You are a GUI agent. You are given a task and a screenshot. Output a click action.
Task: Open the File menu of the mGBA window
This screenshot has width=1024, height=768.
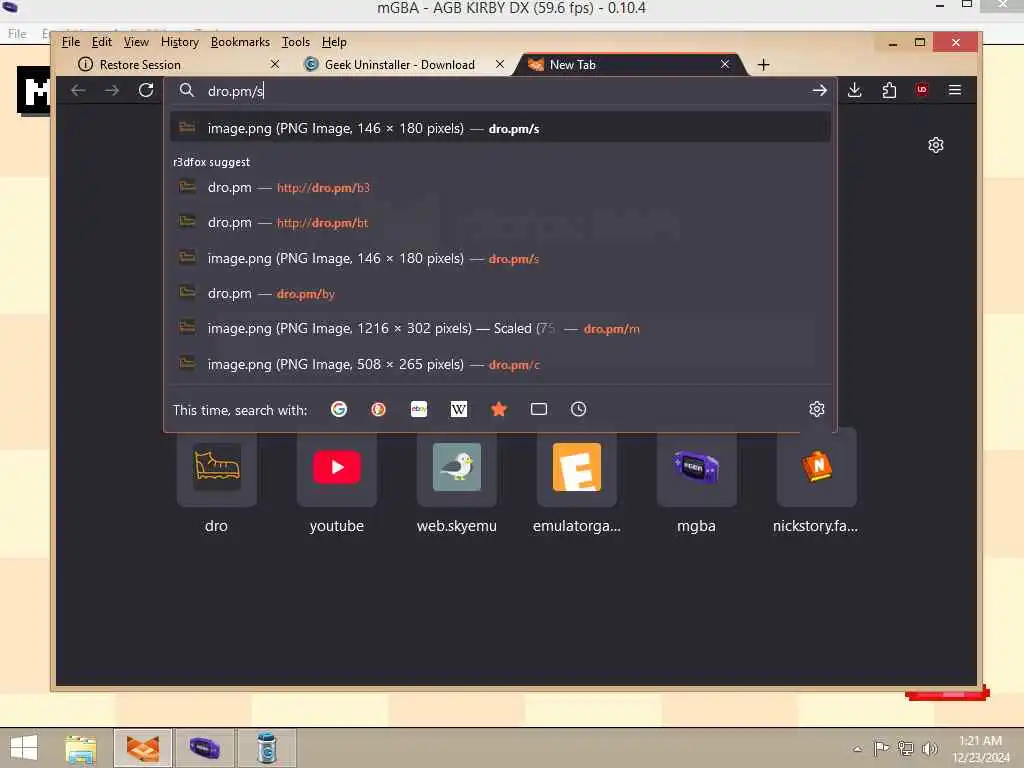tap(17, 33)
